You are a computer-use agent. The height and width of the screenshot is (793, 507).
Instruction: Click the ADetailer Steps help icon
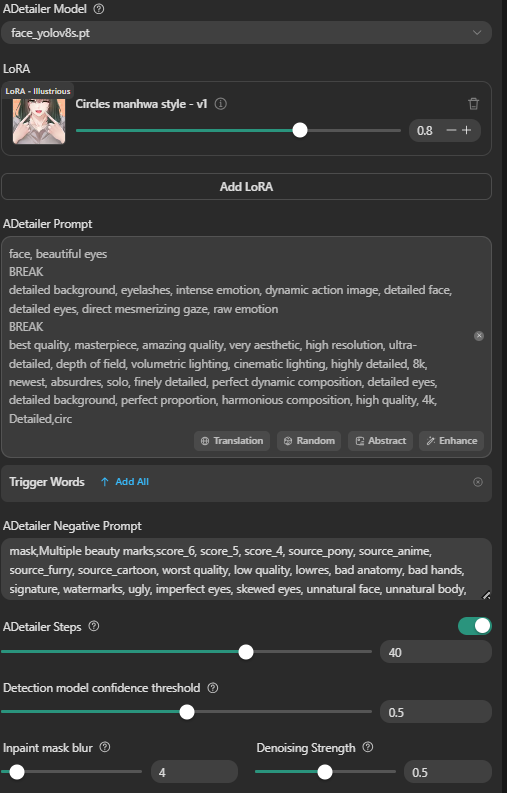[94, 626]
